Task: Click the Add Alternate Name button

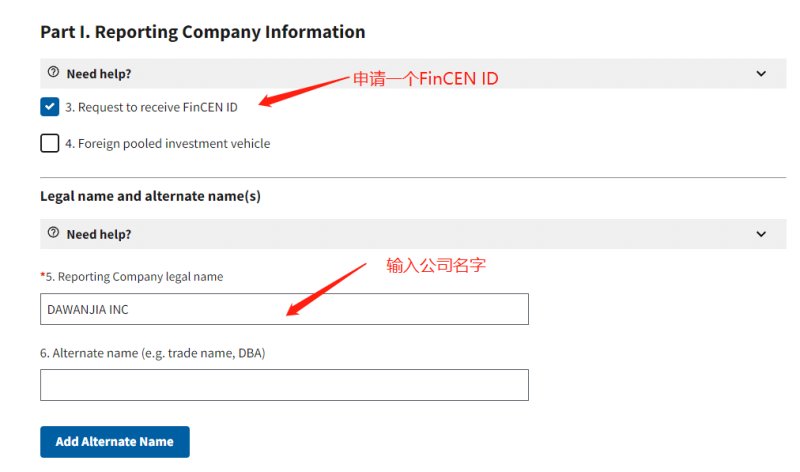Action: (115, 442)
